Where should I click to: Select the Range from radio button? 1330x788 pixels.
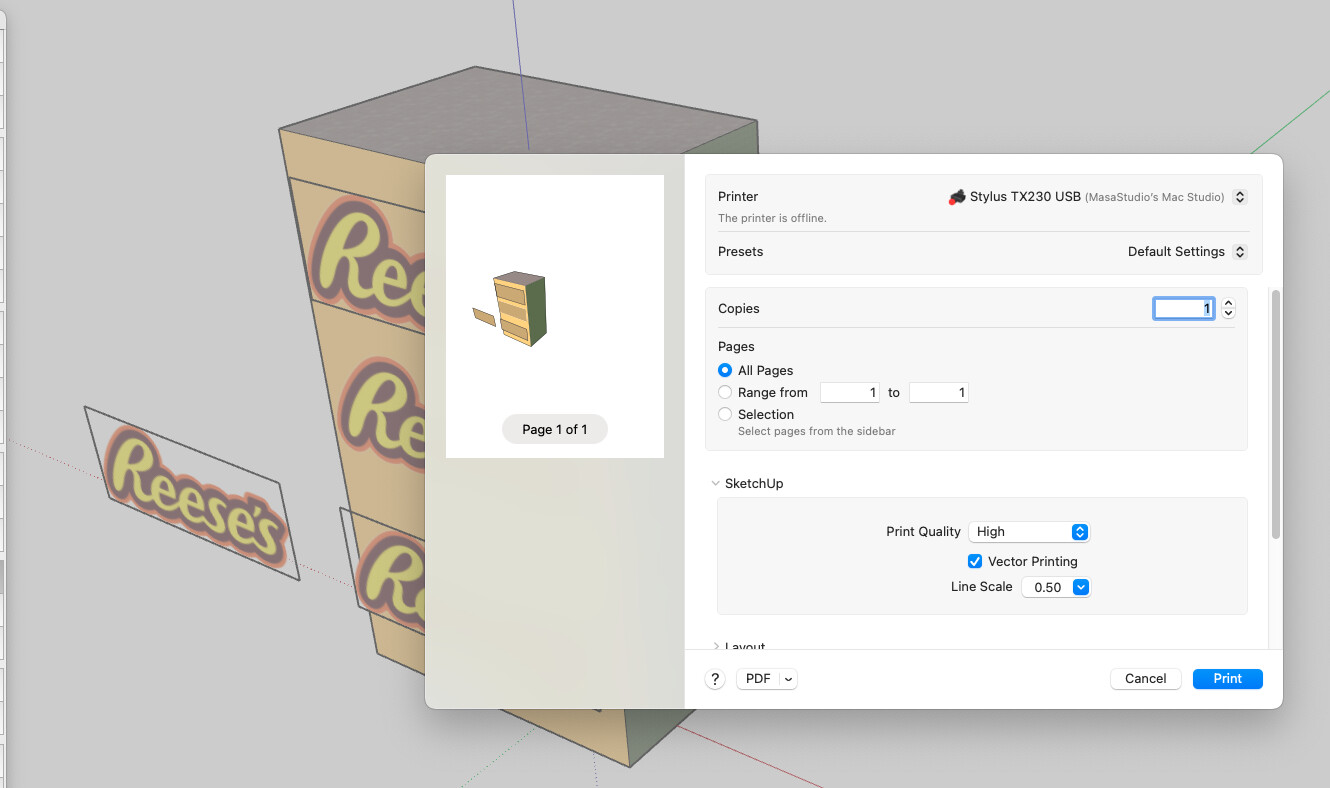[x=725, y=392]
